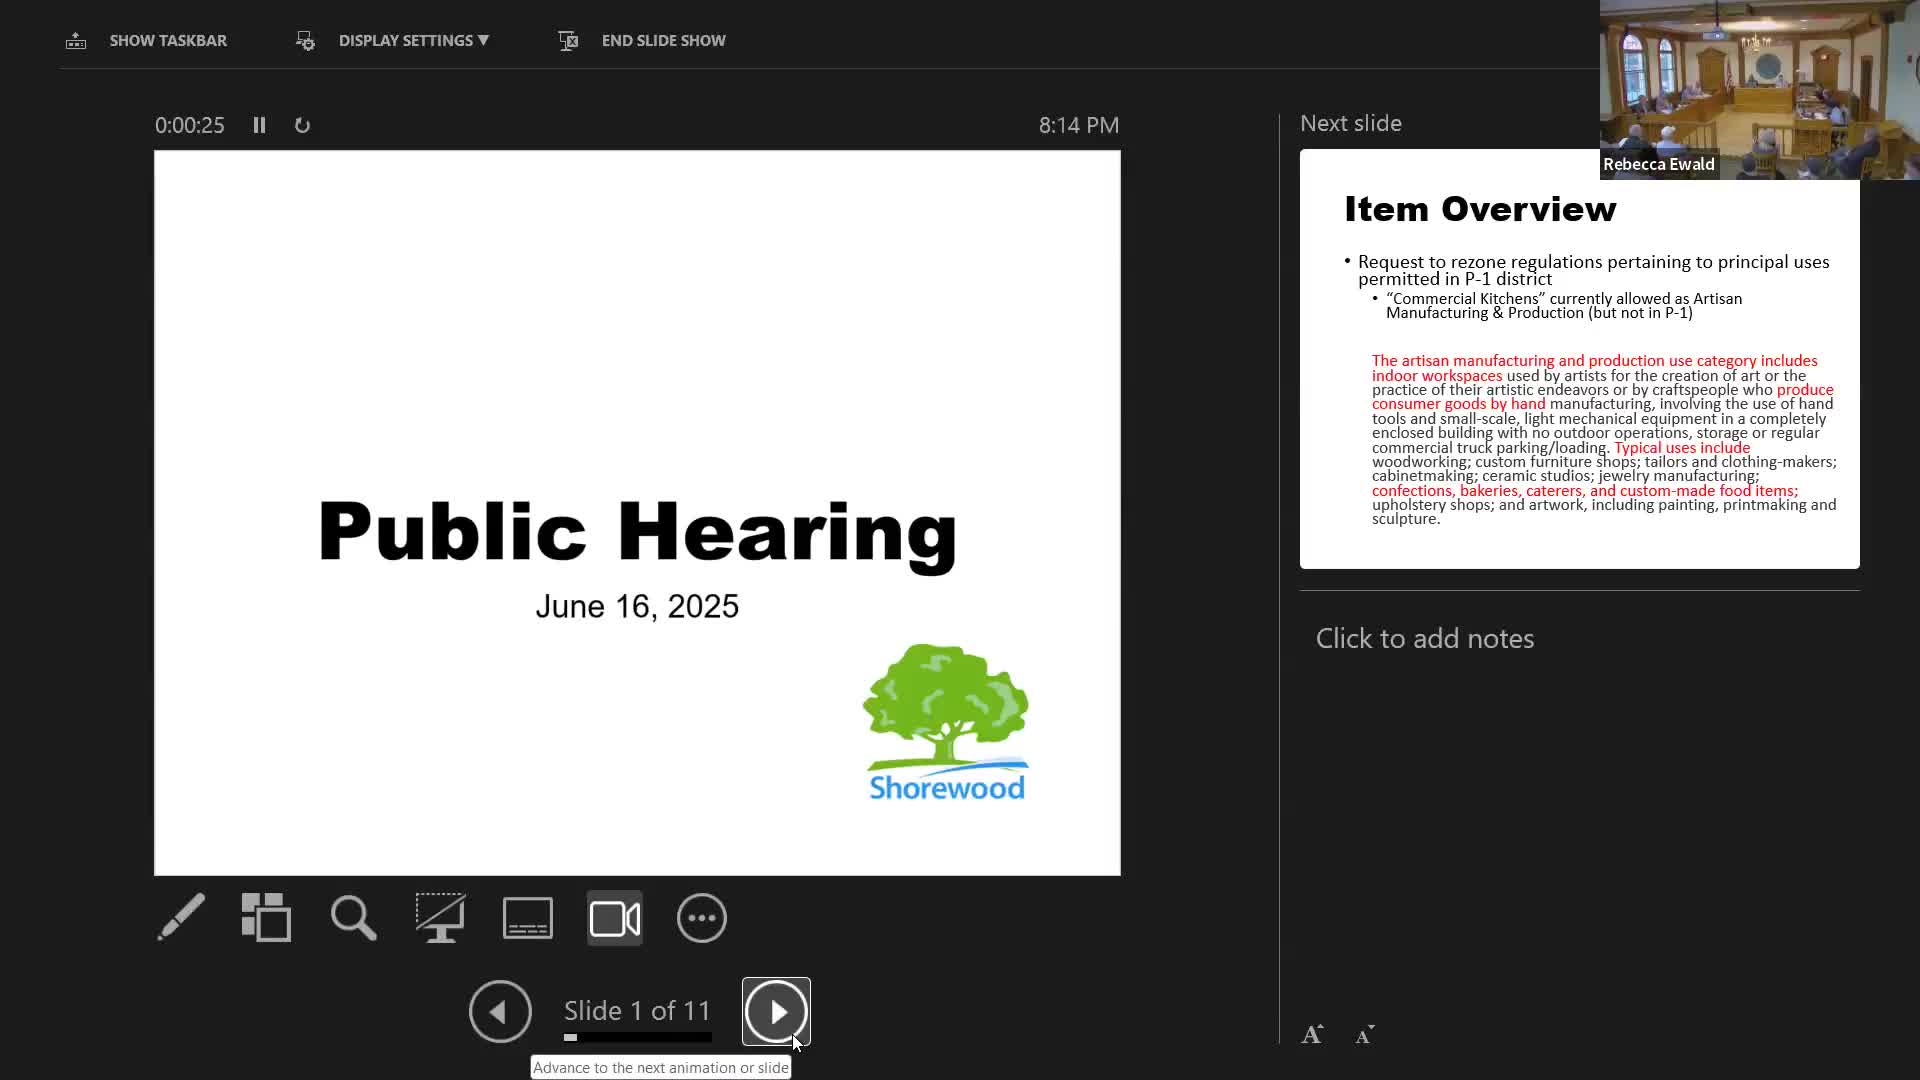Click the slide progress bar
Viewport: 1920px width, 1080px height.
(637, 1037)
